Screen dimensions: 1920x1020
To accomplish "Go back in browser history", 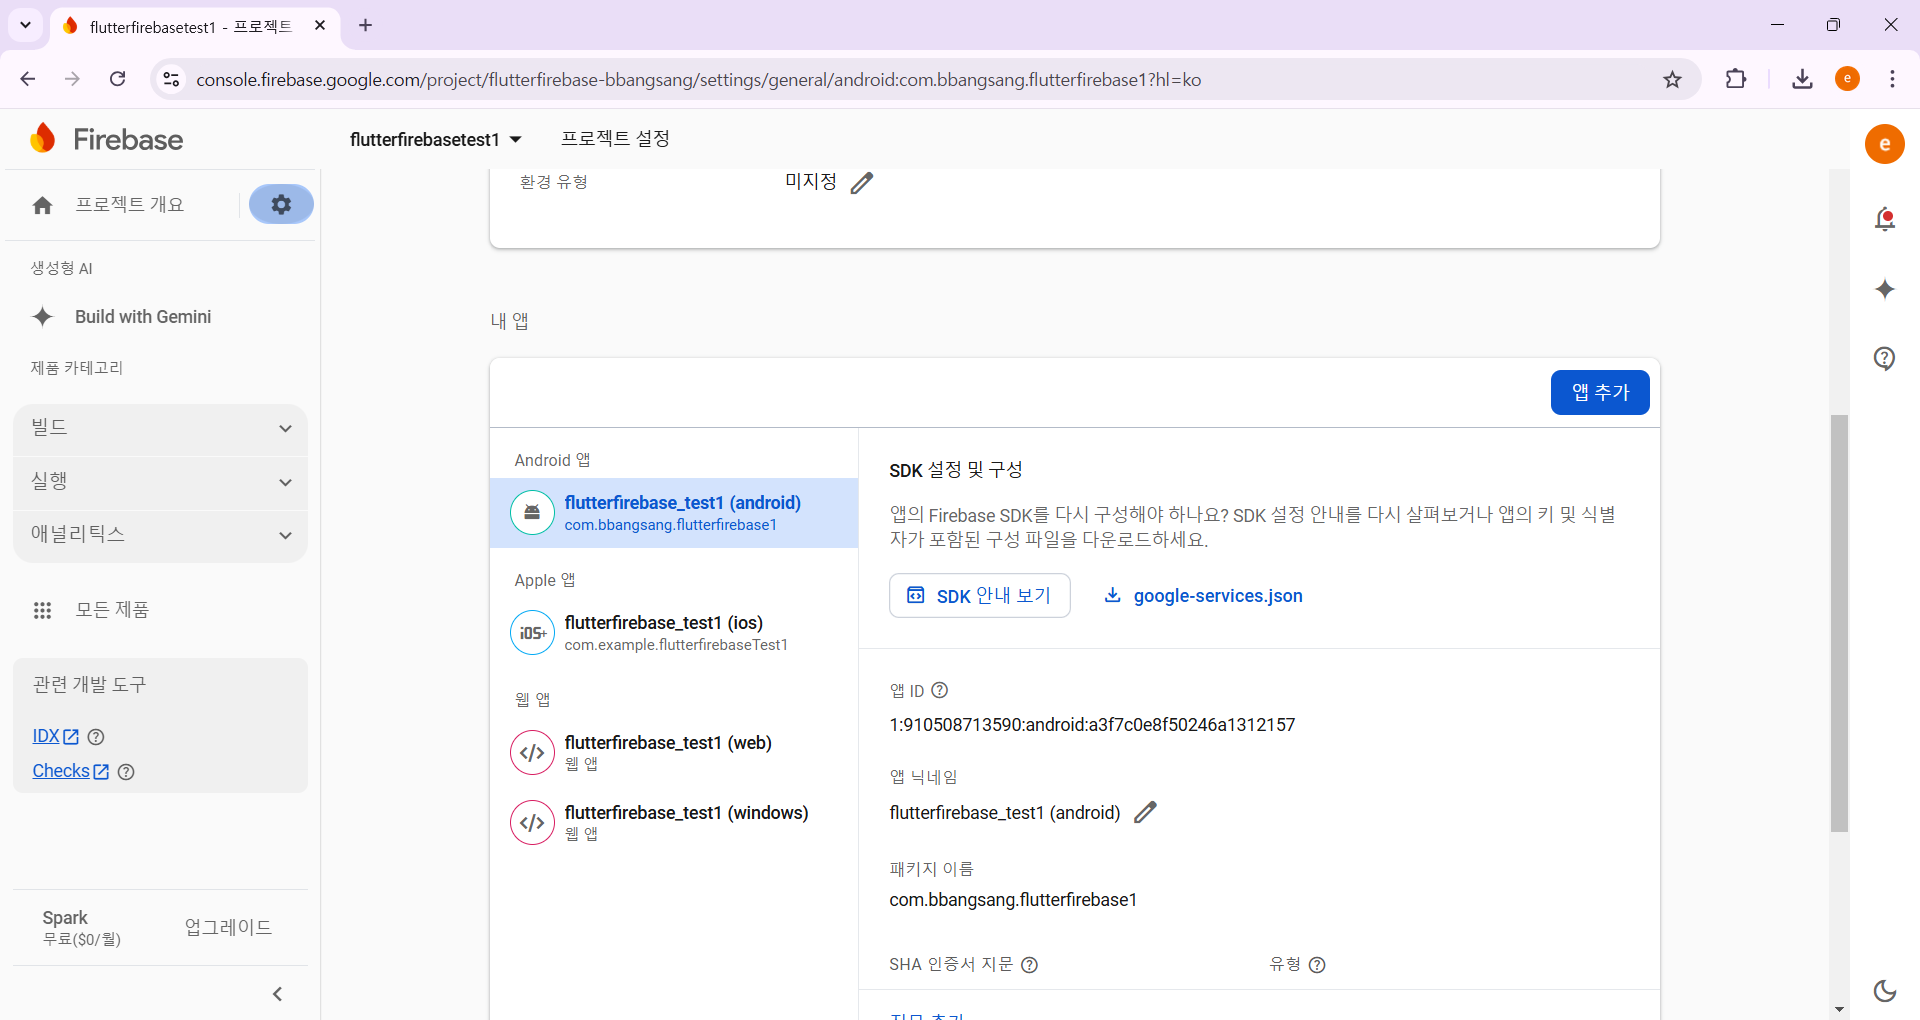I will (x=28, y=79).
